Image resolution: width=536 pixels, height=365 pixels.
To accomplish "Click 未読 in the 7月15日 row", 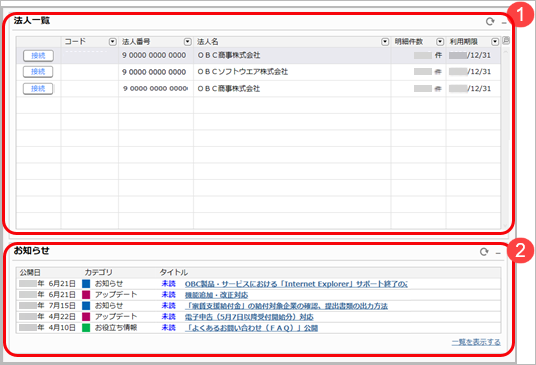I will pyautogui.click(x=169, y=306).
